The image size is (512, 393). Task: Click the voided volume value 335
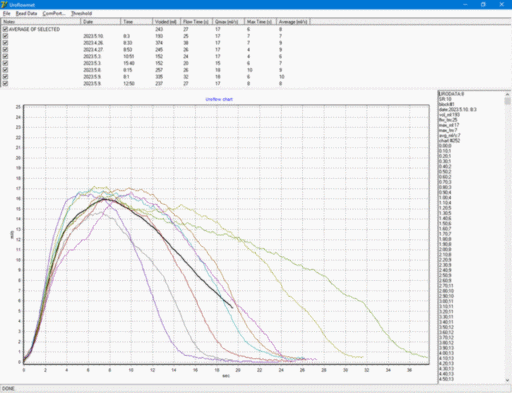pos(159,77)
